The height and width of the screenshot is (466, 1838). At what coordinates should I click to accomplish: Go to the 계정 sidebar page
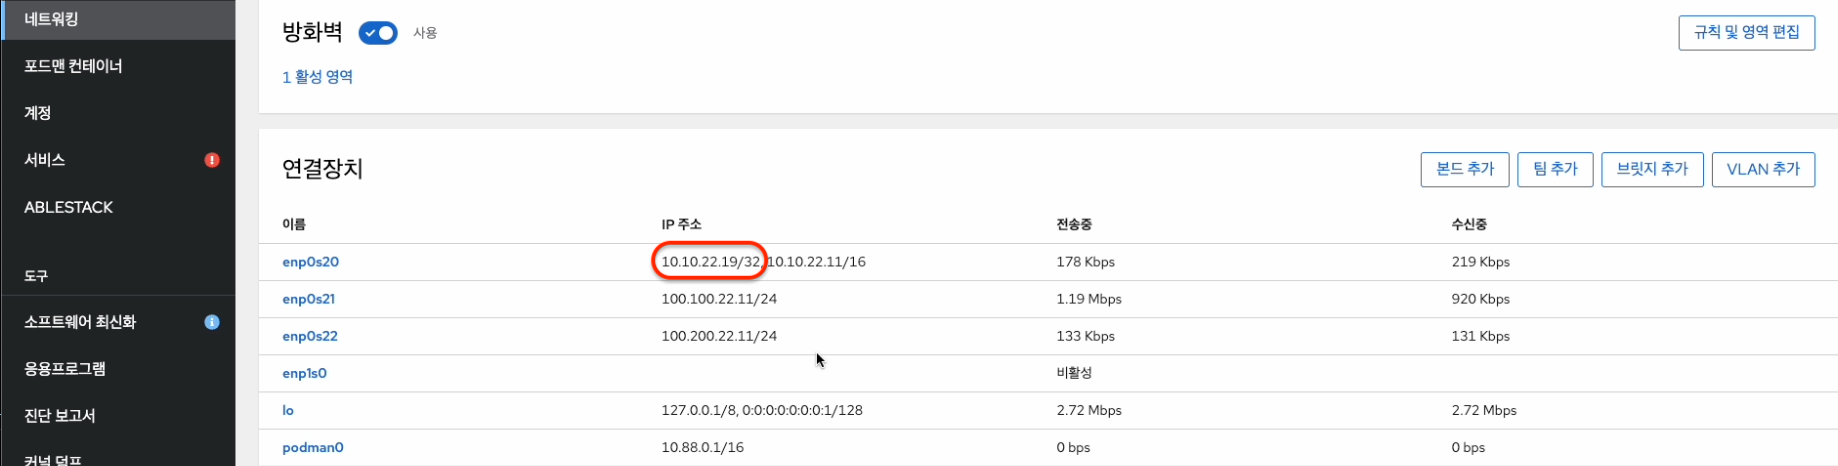[38, 113]
